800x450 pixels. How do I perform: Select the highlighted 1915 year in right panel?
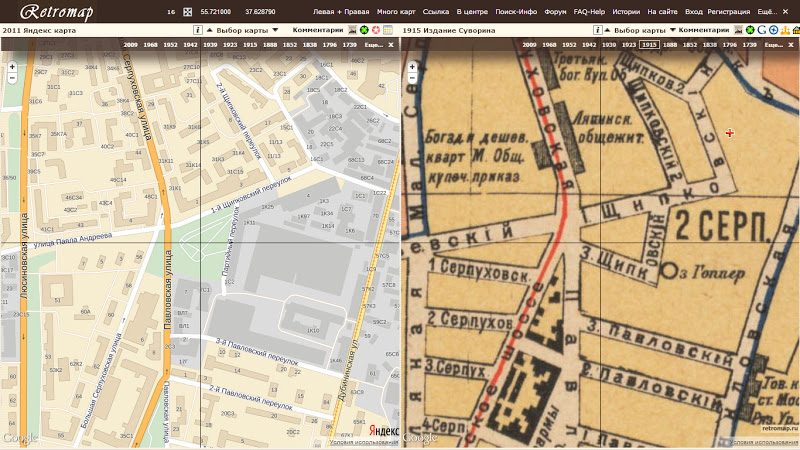649,45
